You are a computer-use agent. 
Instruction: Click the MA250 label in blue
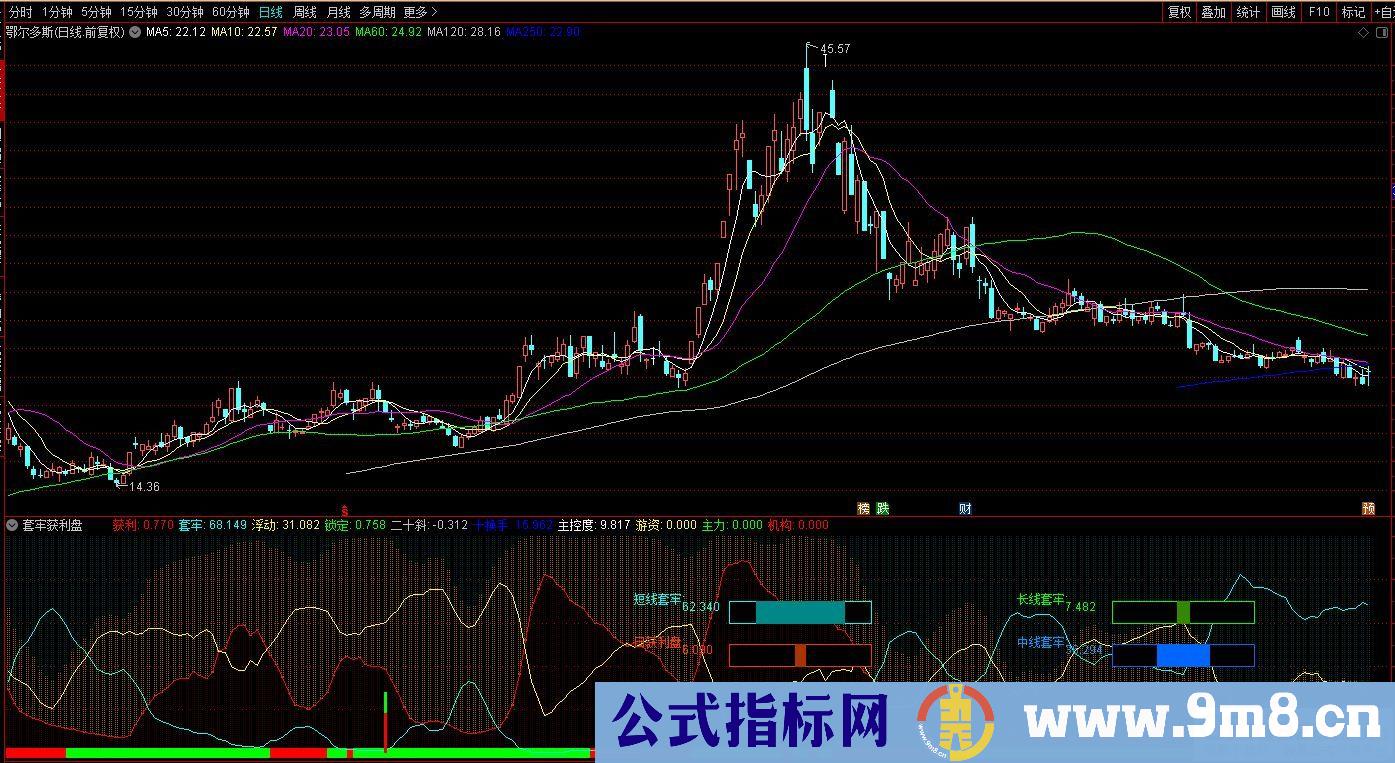click(543, 32)
